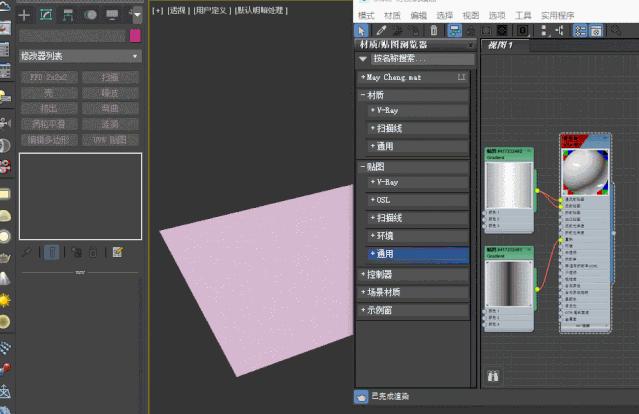Screen dimensions: 639x414
Task: Click the 弯曲 modifier button
Action: (110, 108)
